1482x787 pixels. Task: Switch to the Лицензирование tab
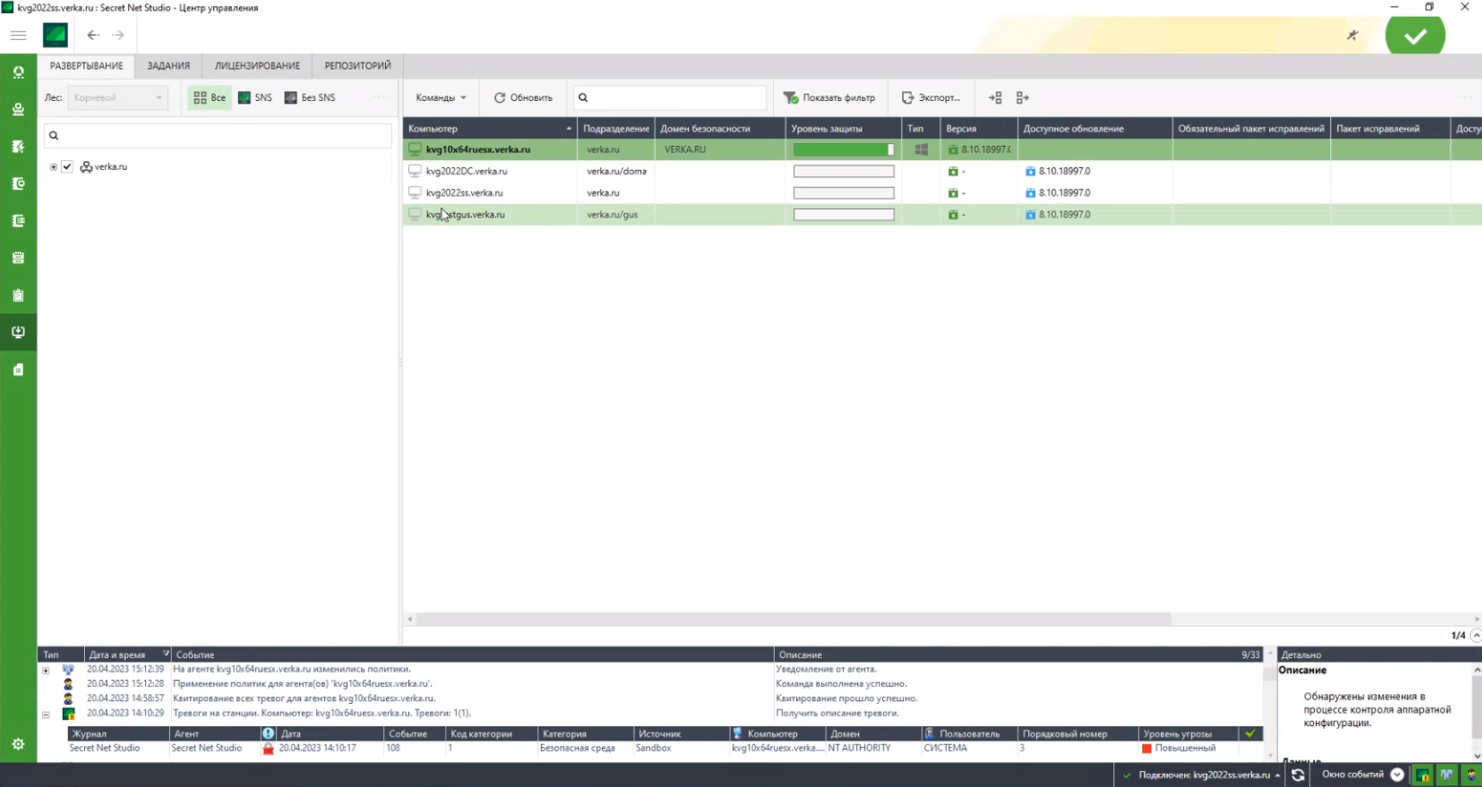pyautogui.click(x=257, y=66)
